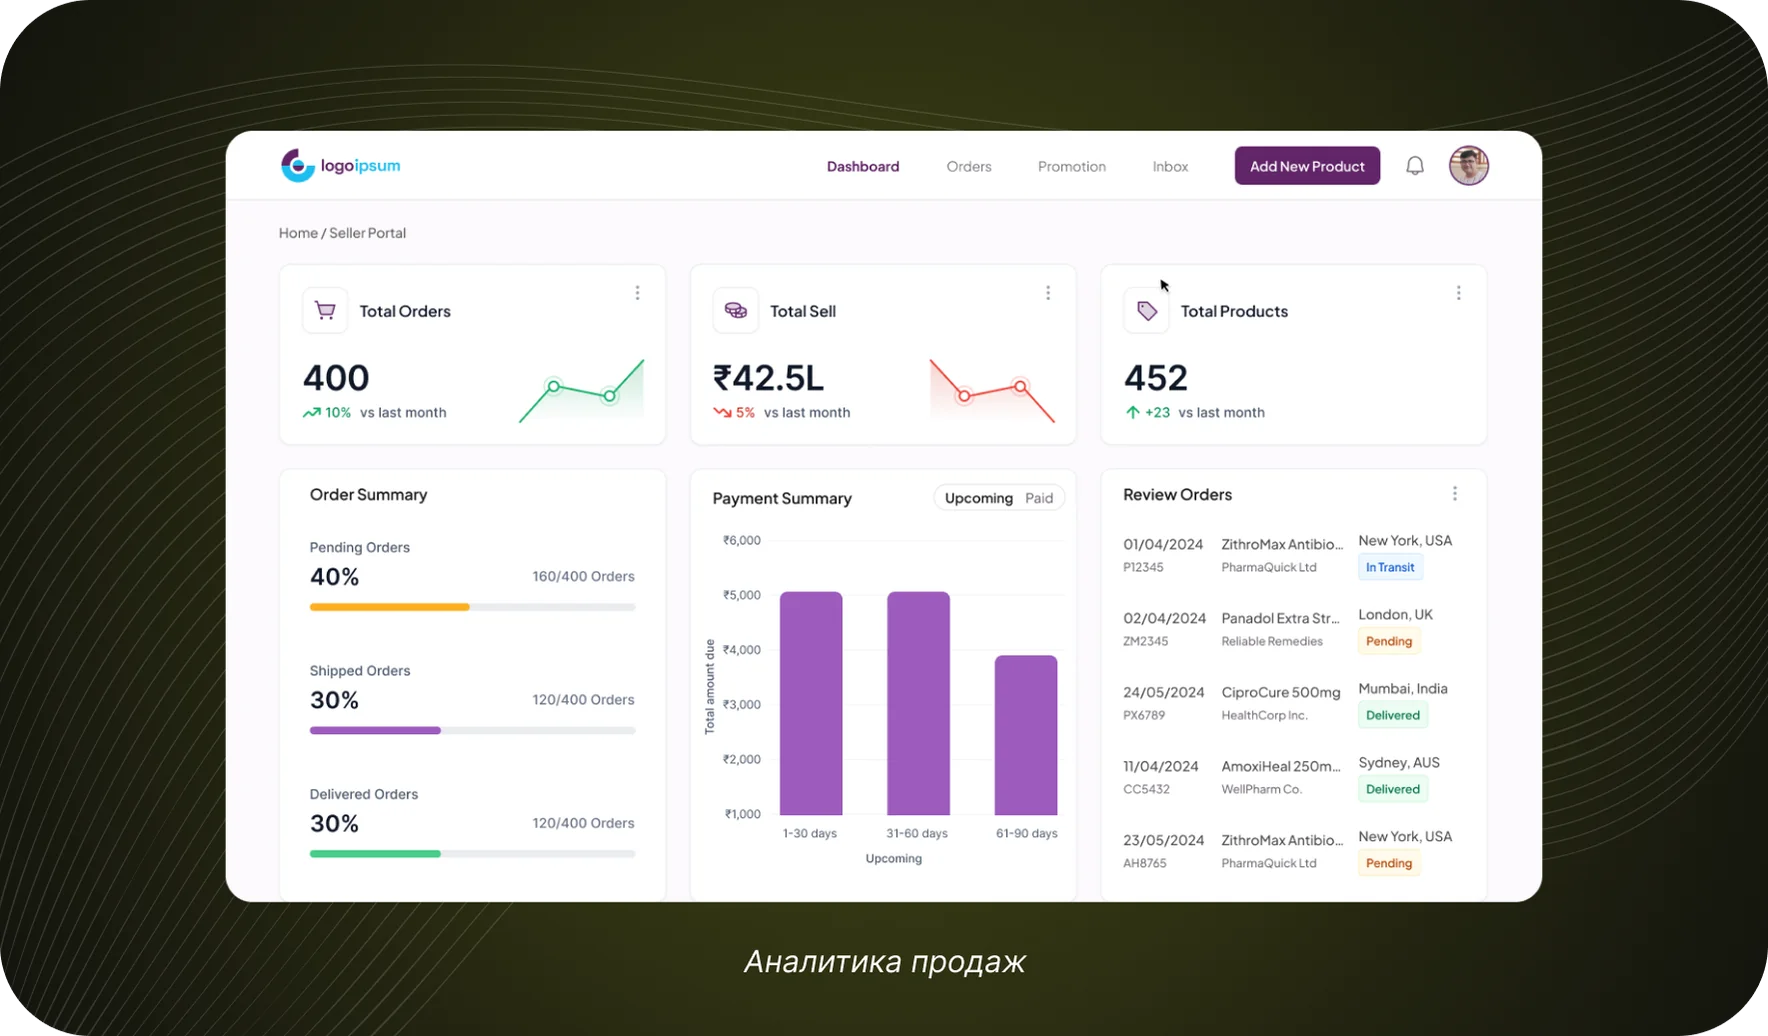Select the AmoxiHeal 250m... product name
The height and width of the screenshot is (1036, 1768).
pyautogui.click(x=1281, y=766)
